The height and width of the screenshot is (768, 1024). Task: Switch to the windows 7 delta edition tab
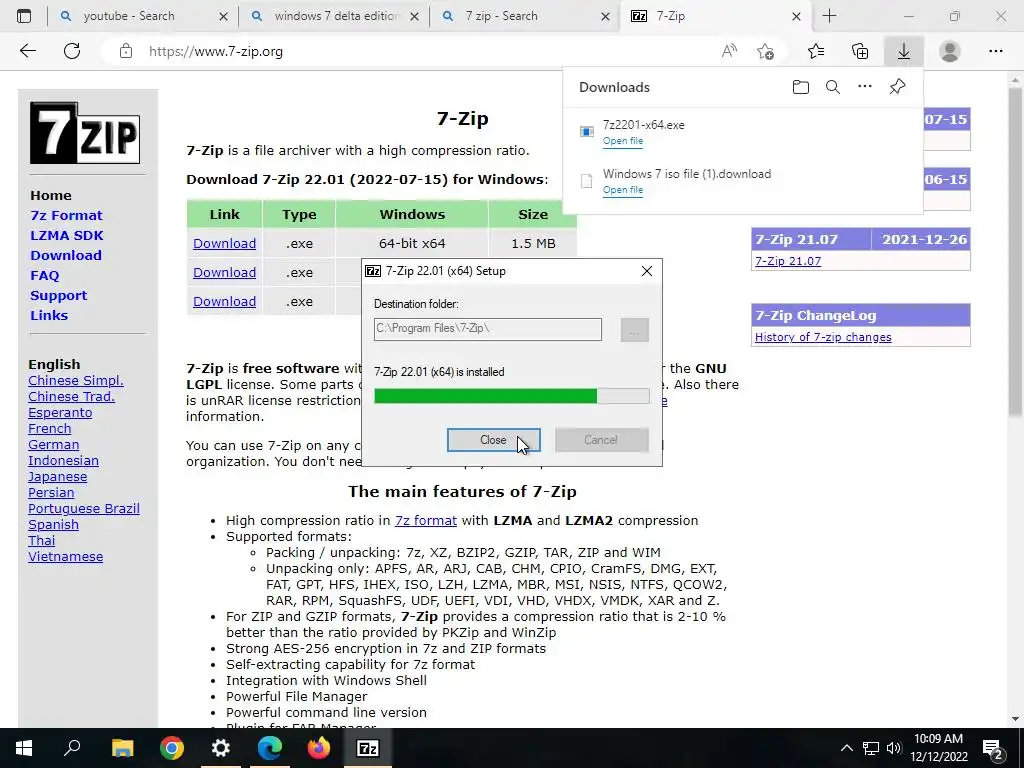[336, 16]
